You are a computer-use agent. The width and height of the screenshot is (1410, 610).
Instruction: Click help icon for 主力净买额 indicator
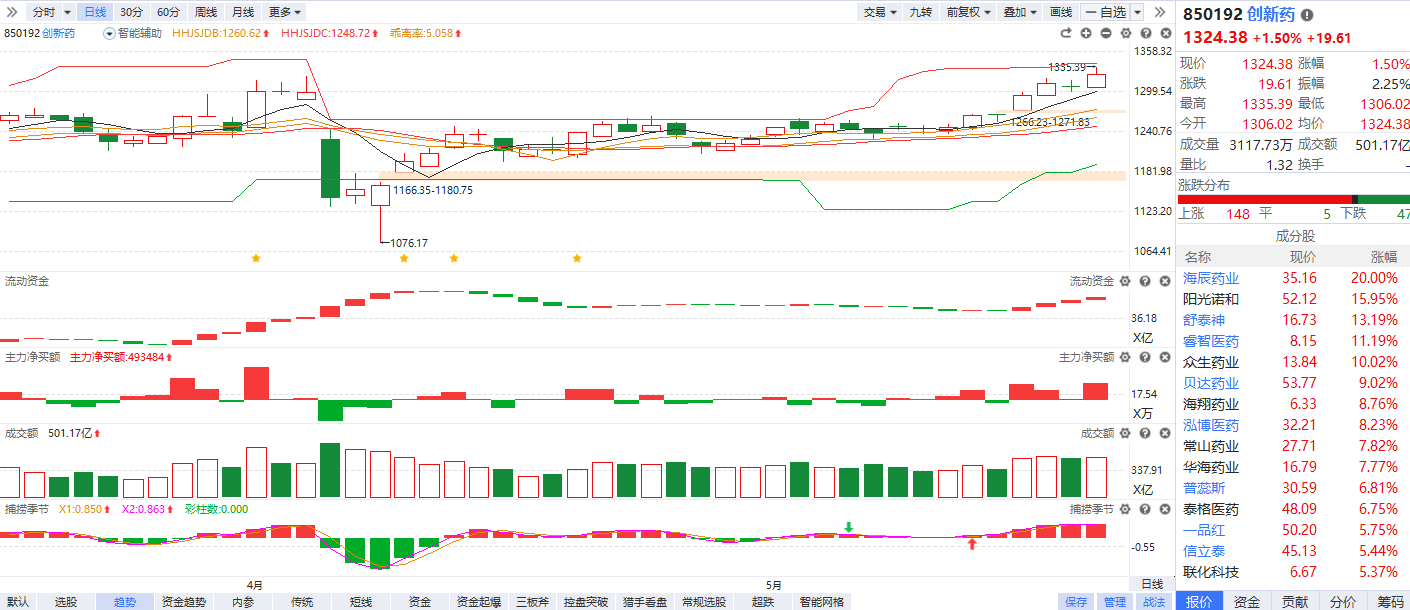coord(1145,357)
